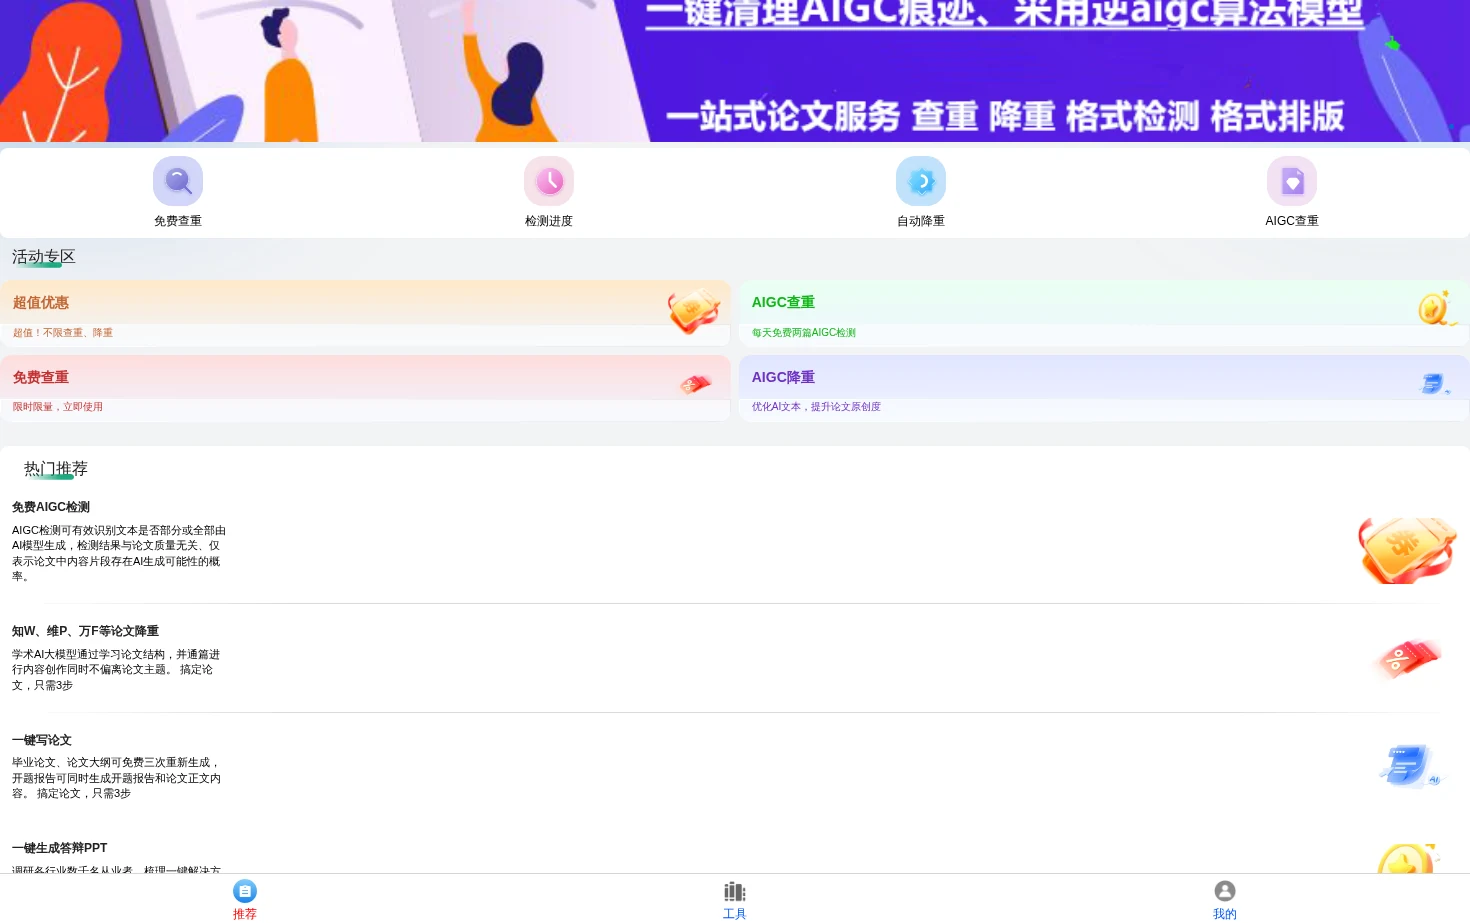The height and width of the screenshot is (923, 1470).
Task: Open the 免费查重 magnifier icon
Action: click(178, 181)
